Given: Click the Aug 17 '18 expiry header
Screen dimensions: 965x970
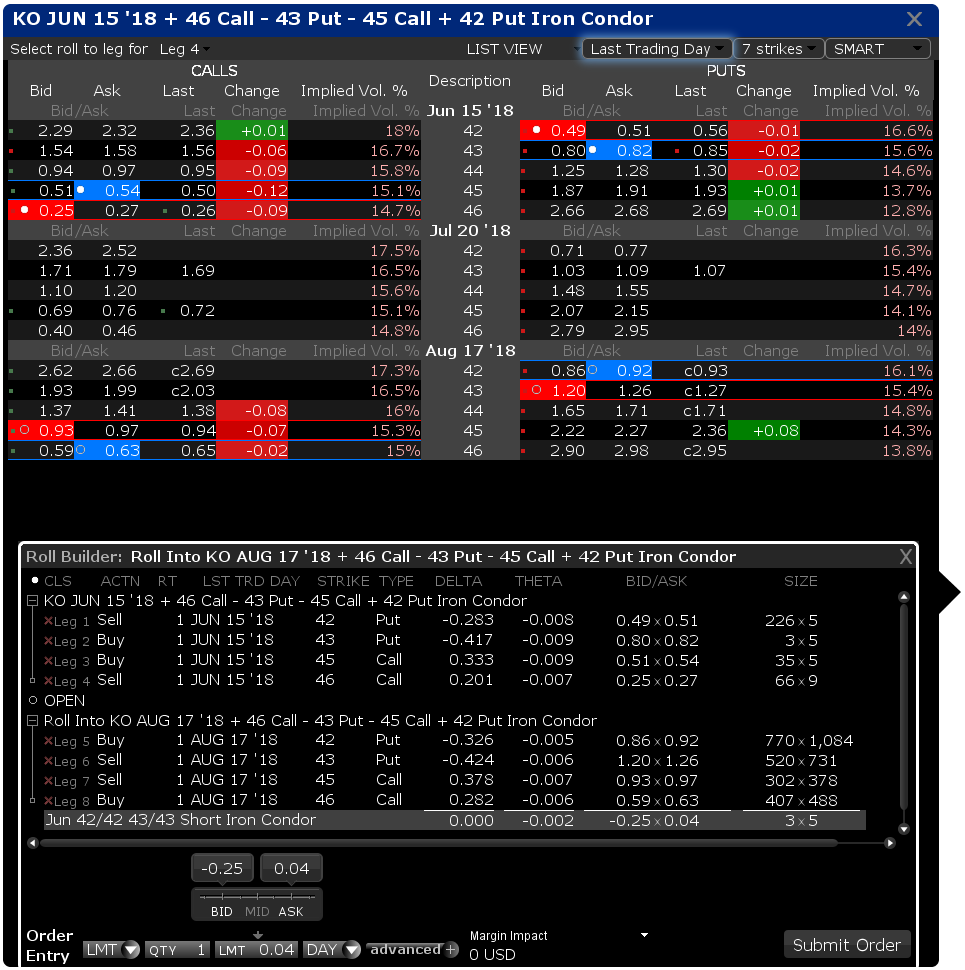Looking at the screenshot, I should pyautogui.click(x=470, y=351).
